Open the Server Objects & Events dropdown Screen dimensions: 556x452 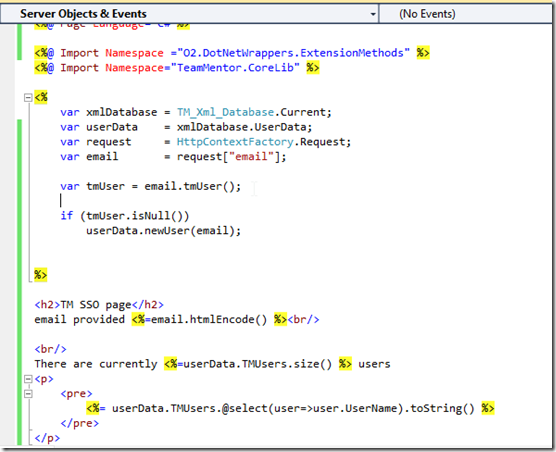pos(189,14)
